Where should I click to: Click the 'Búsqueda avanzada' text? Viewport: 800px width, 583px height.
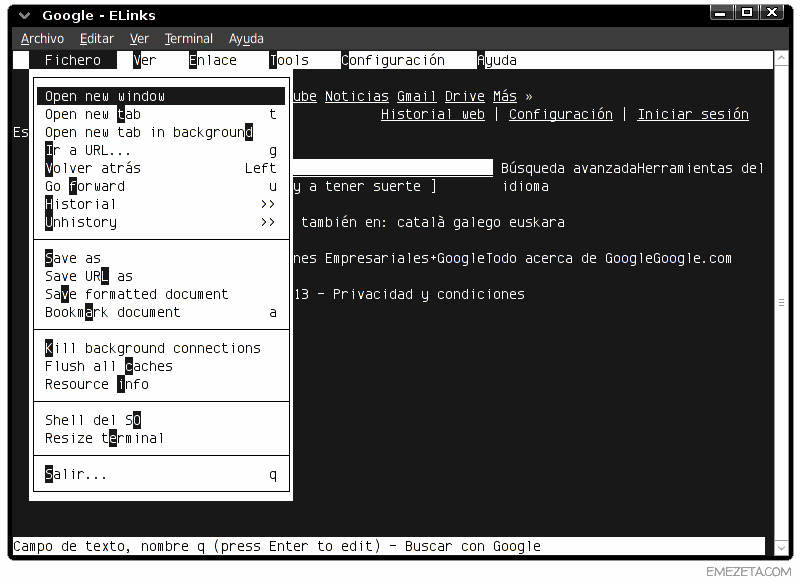[x=569, y=168]
